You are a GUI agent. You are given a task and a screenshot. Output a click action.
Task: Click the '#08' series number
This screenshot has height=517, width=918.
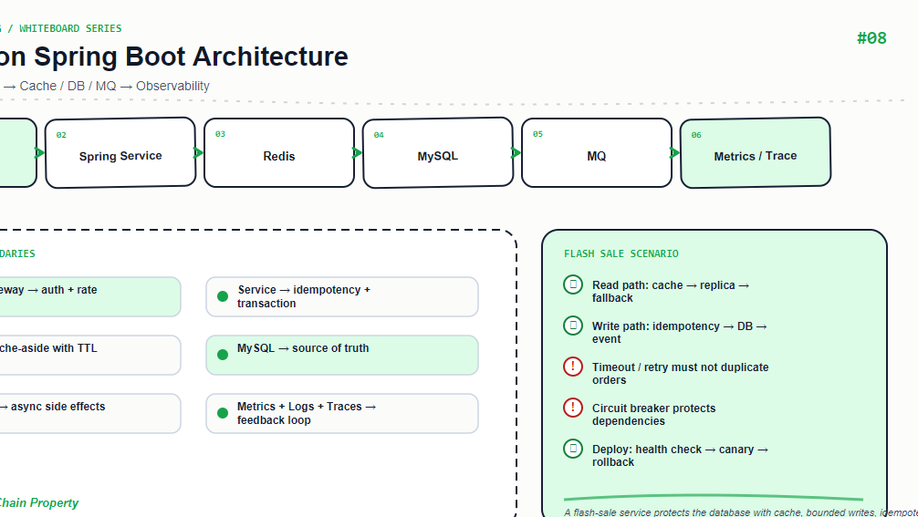[x=872, y=39]
